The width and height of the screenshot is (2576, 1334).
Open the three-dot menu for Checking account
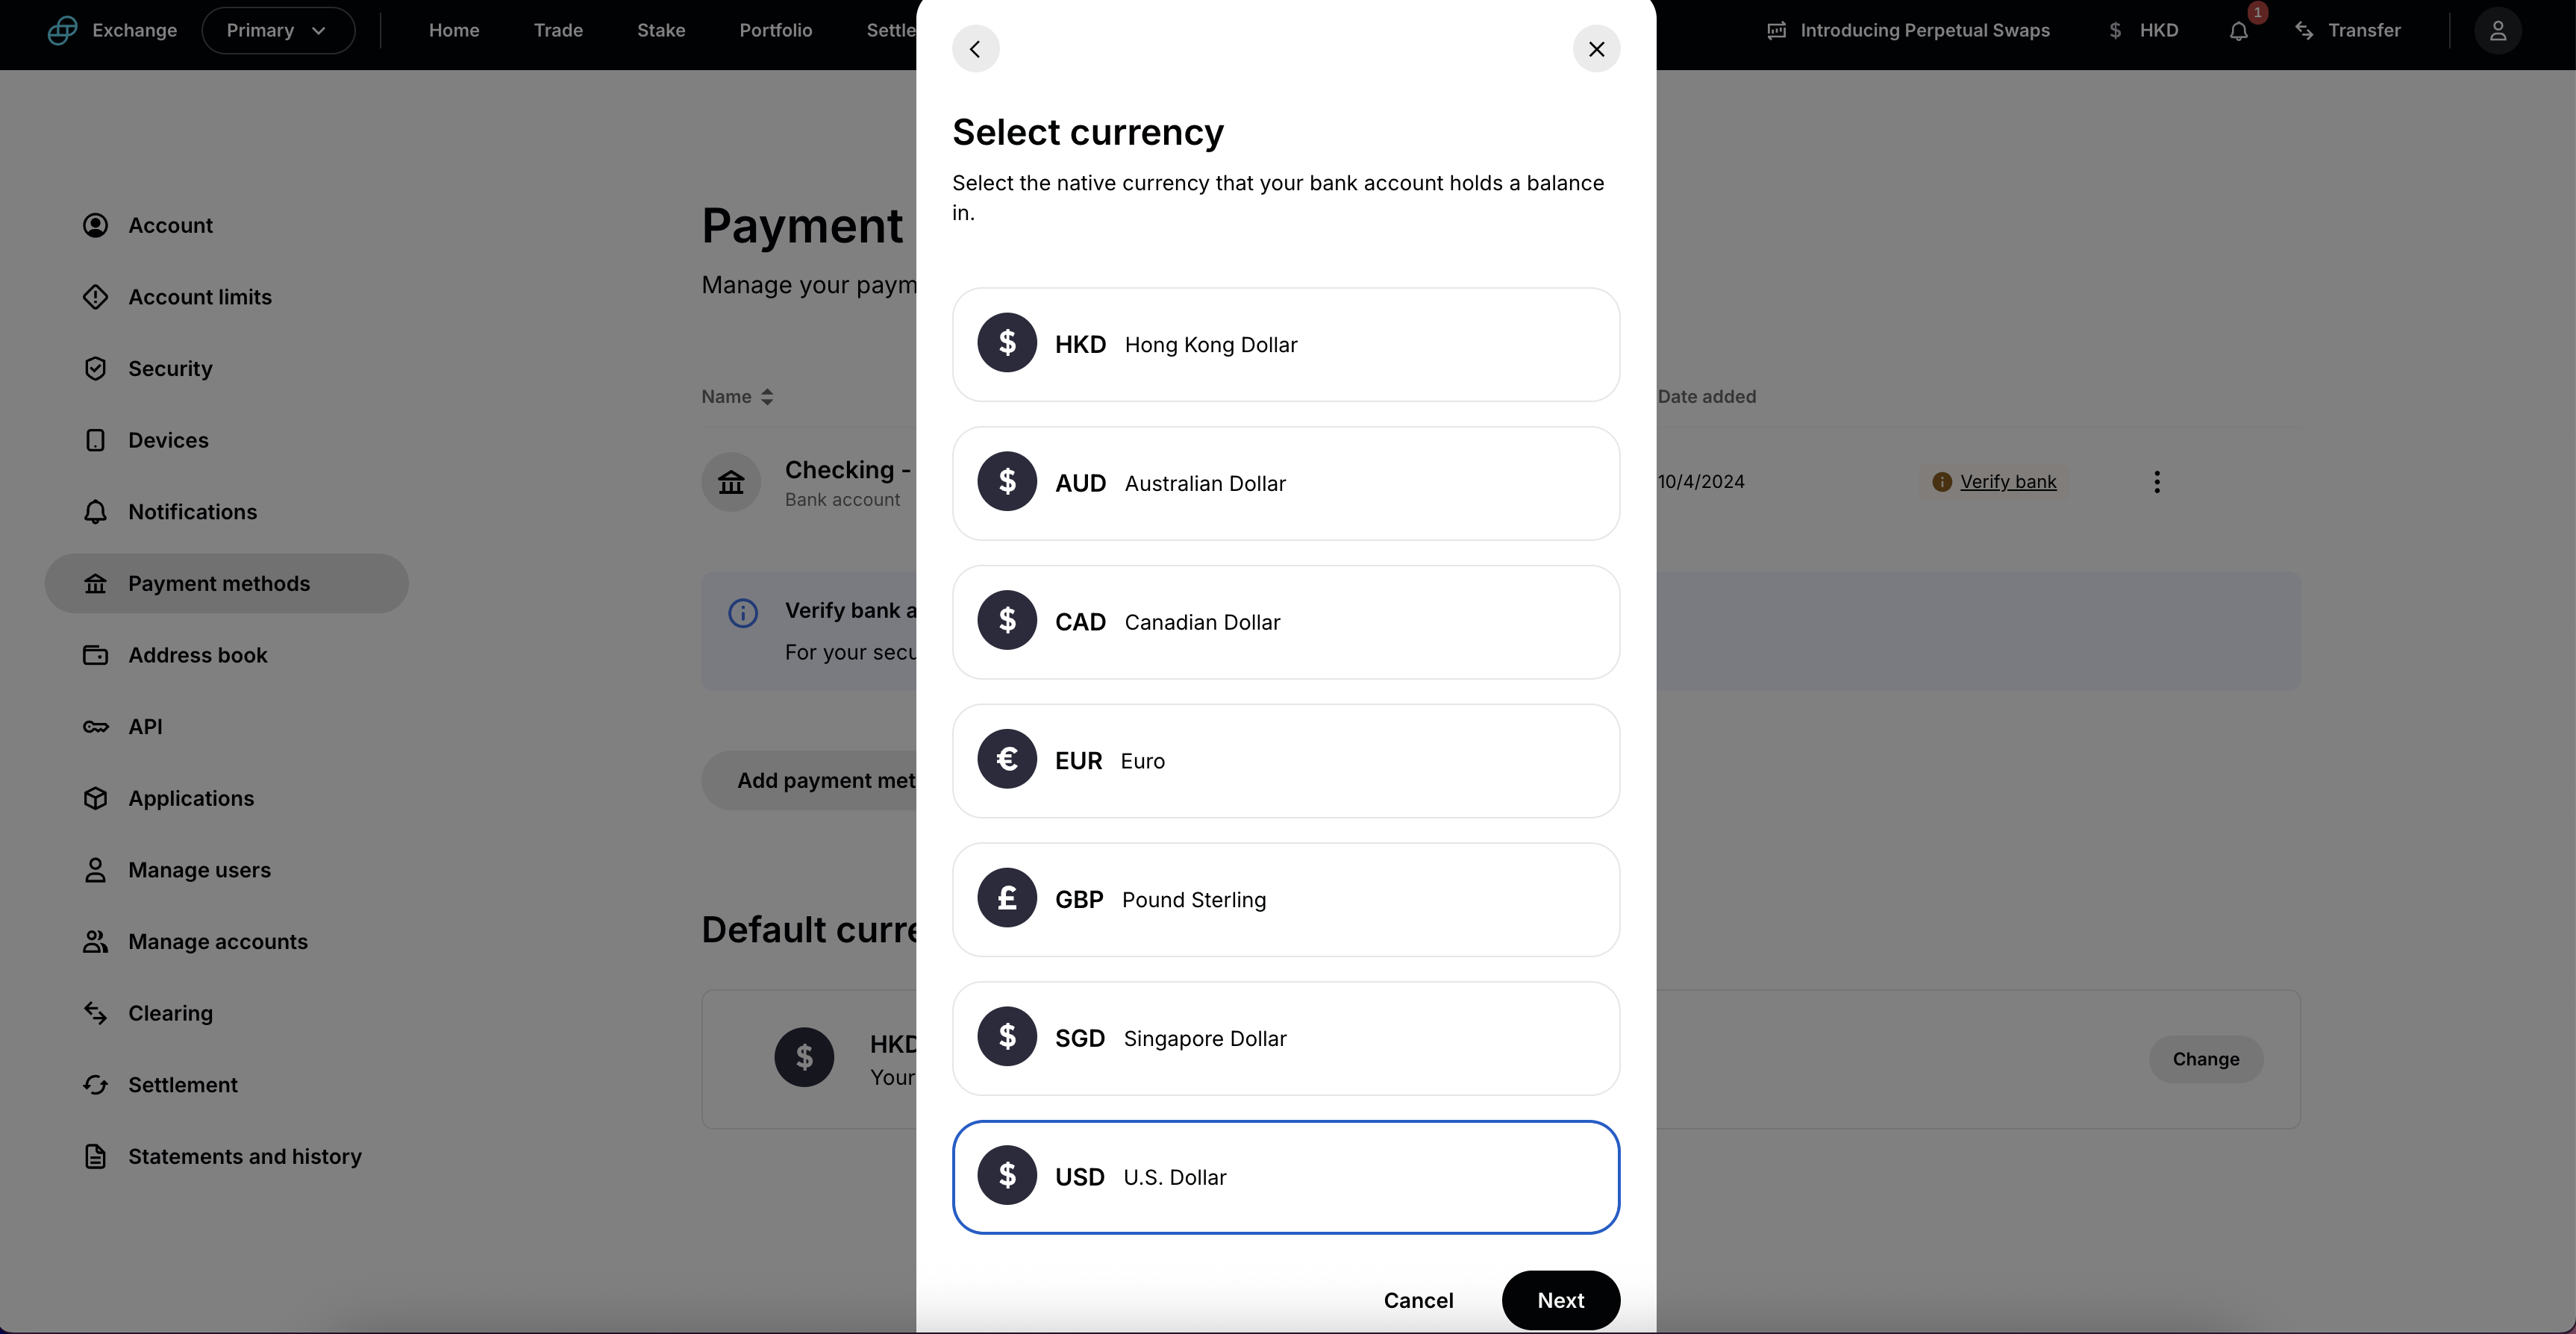click(2157, 482)
